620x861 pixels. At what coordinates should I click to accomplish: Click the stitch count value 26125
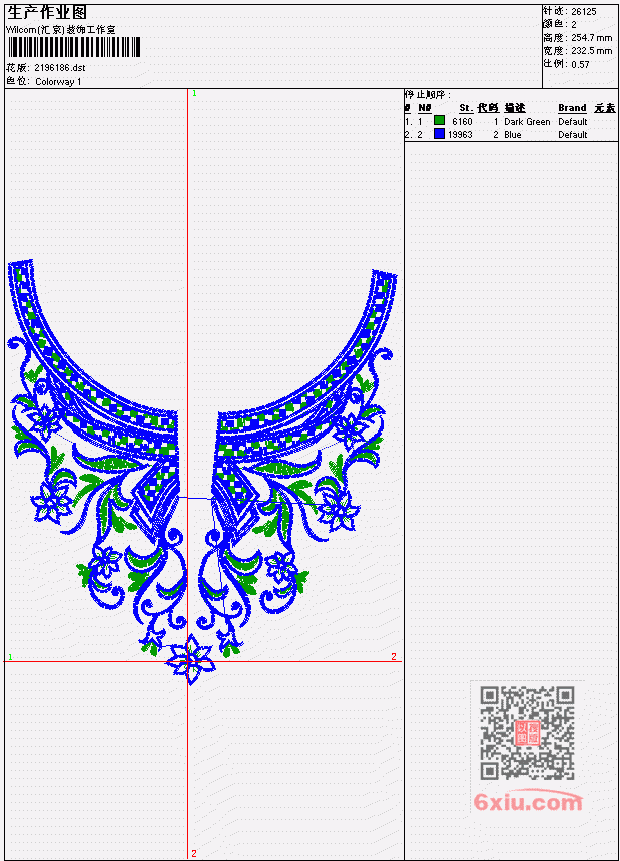coord(584,12)
